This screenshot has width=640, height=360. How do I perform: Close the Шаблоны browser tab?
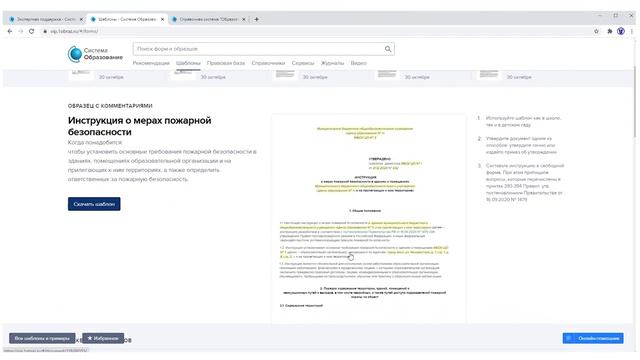tap(162, 19)
